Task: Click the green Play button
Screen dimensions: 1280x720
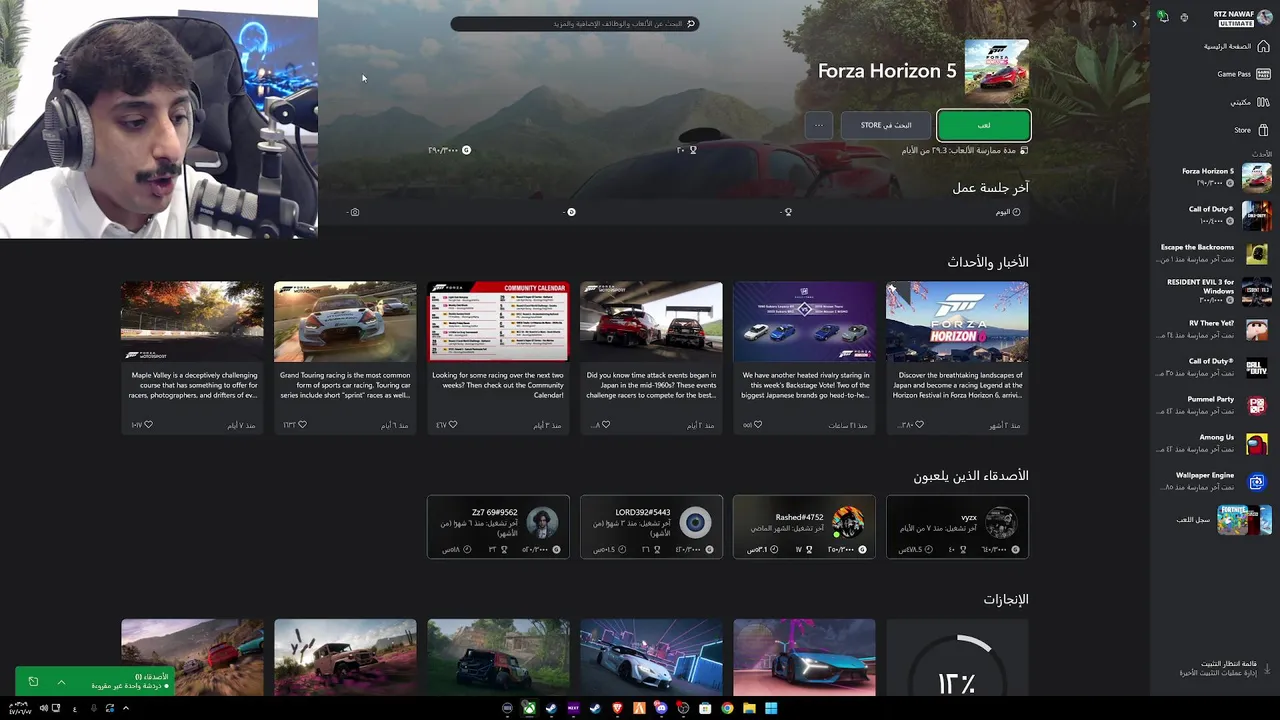Action: [984, 125]
